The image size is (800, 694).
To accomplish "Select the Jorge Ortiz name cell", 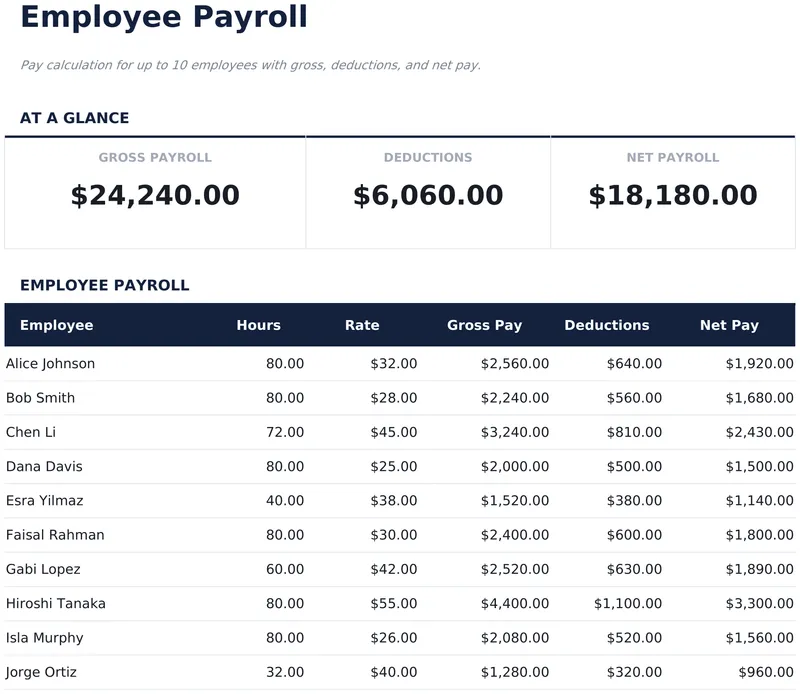I will click(41, 672).
